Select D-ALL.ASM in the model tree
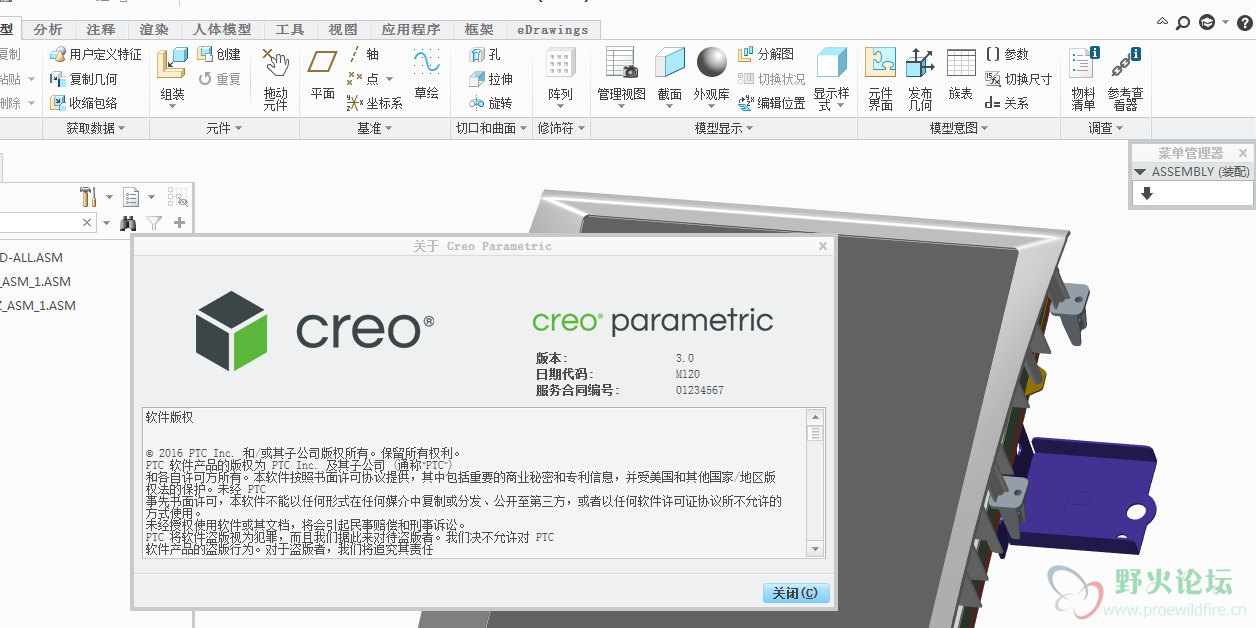 [31, 257]
